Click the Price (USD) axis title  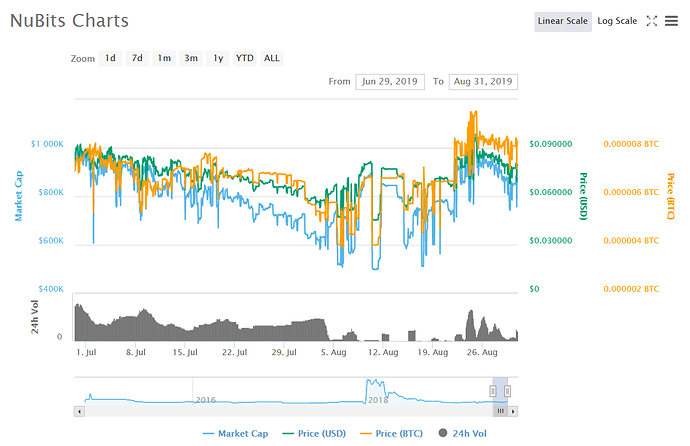tap(583, 196)
